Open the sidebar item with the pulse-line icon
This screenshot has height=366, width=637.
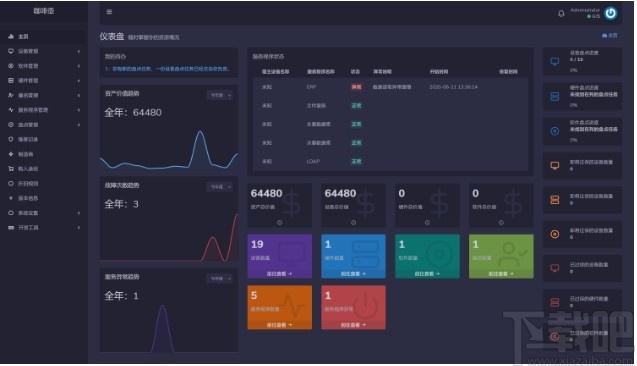pyautogui.click(x=43, y=110)
